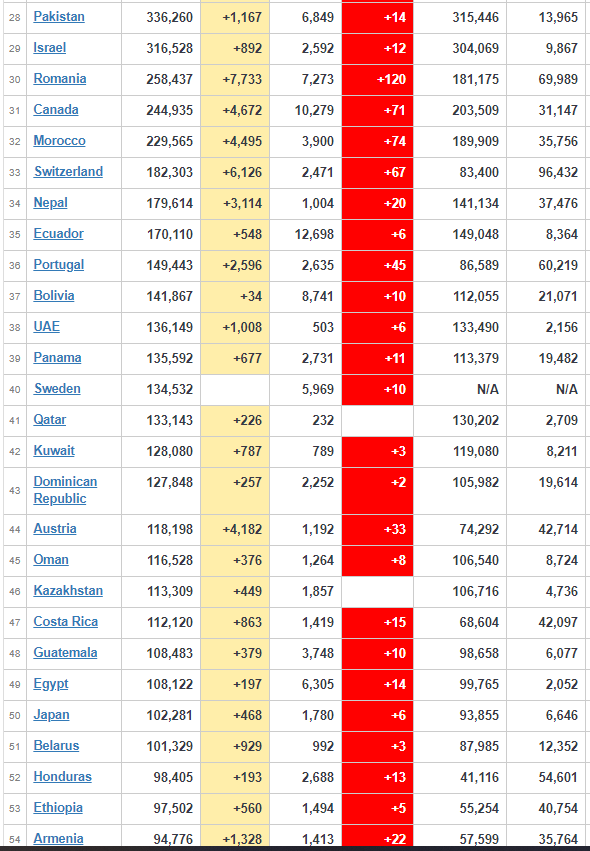
Task: Open the Ethiopia link
Action: (58, 808)
